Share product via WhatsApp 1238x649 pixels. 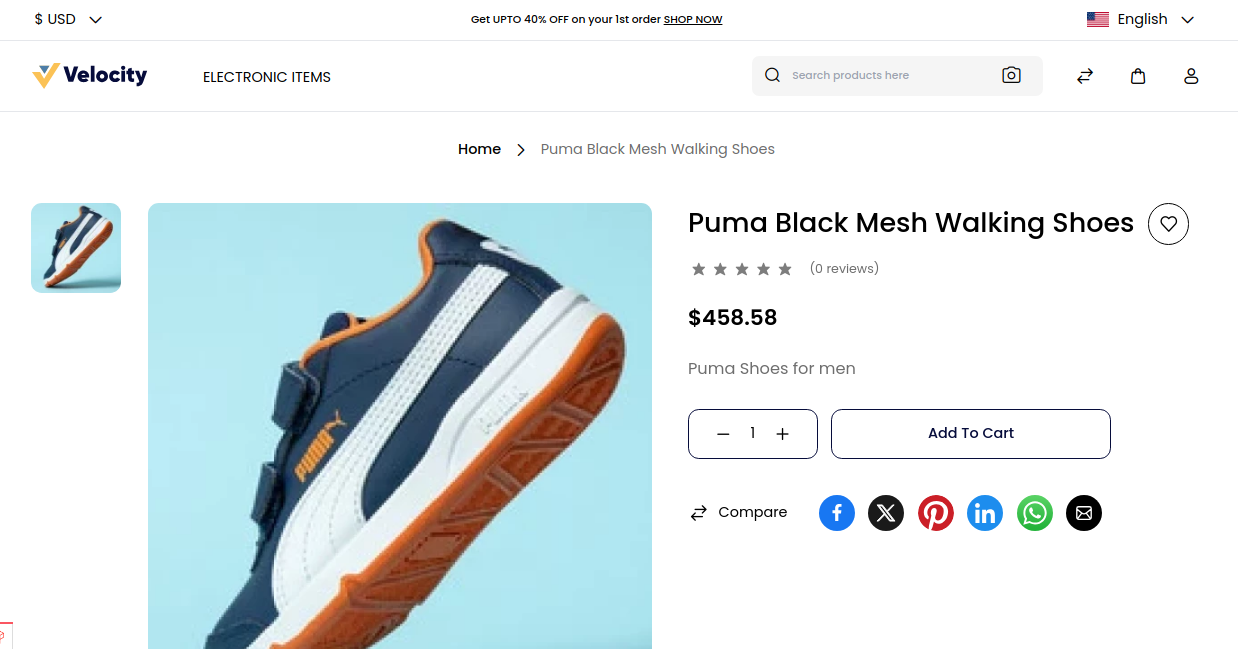point(1035,513)
